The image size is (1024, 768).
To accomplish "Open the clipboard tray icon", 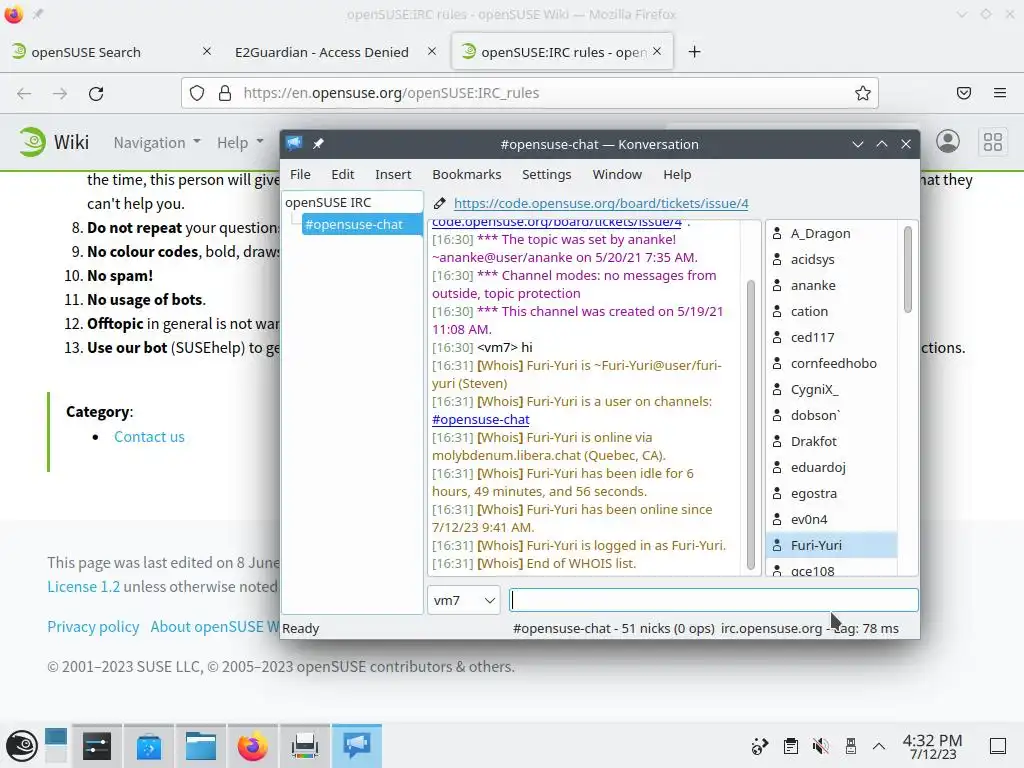I will pos(790,746).
